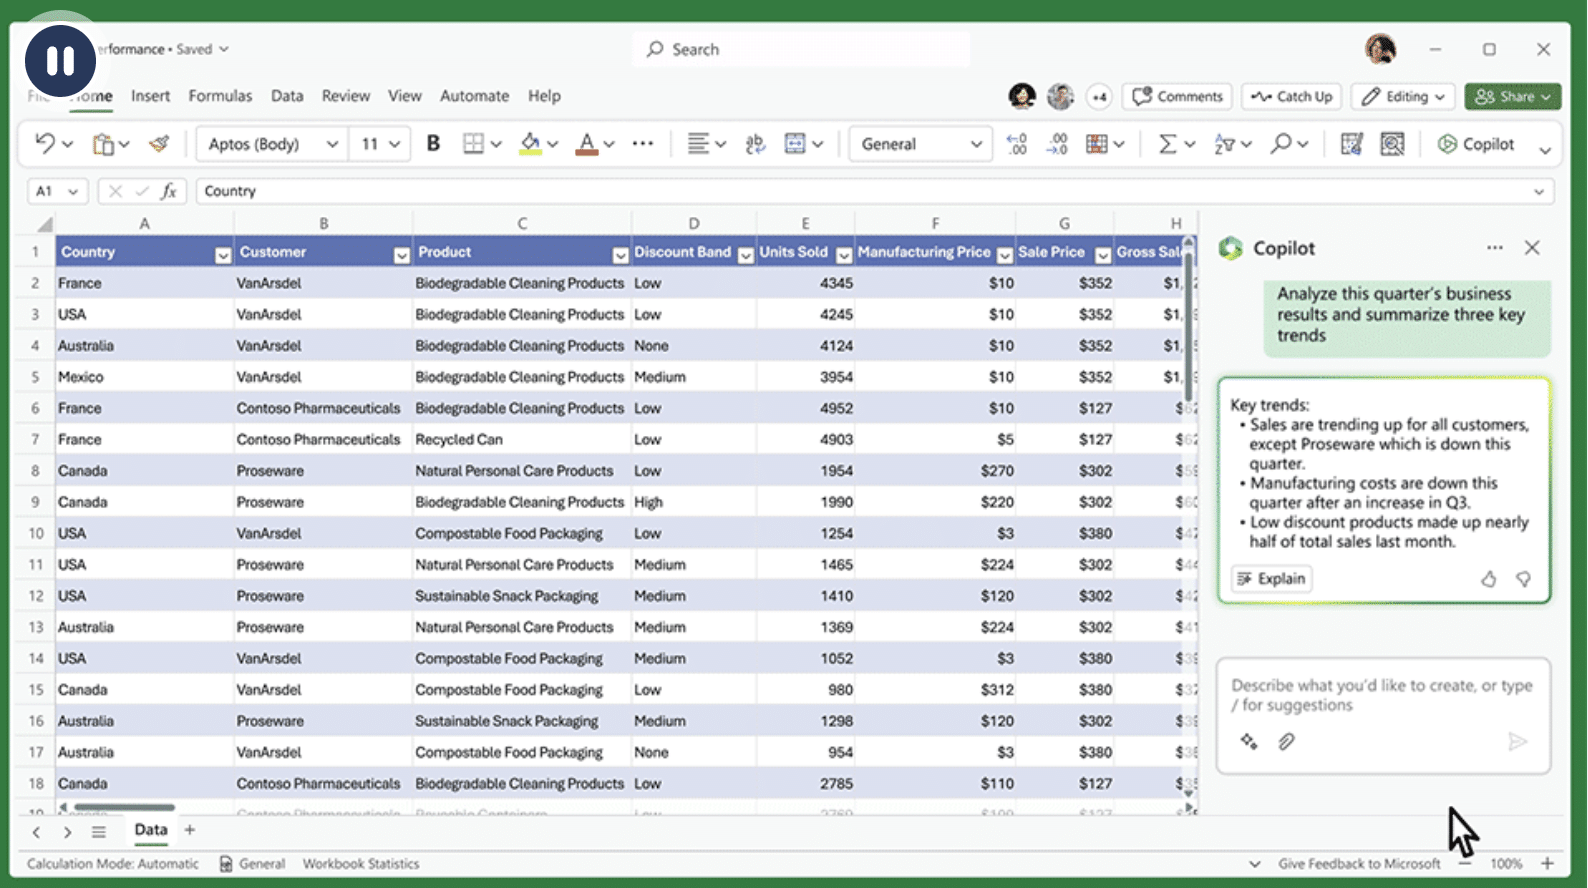Expand the formula bar
Screen dimensions: 1588x888
coord(1539,191)
